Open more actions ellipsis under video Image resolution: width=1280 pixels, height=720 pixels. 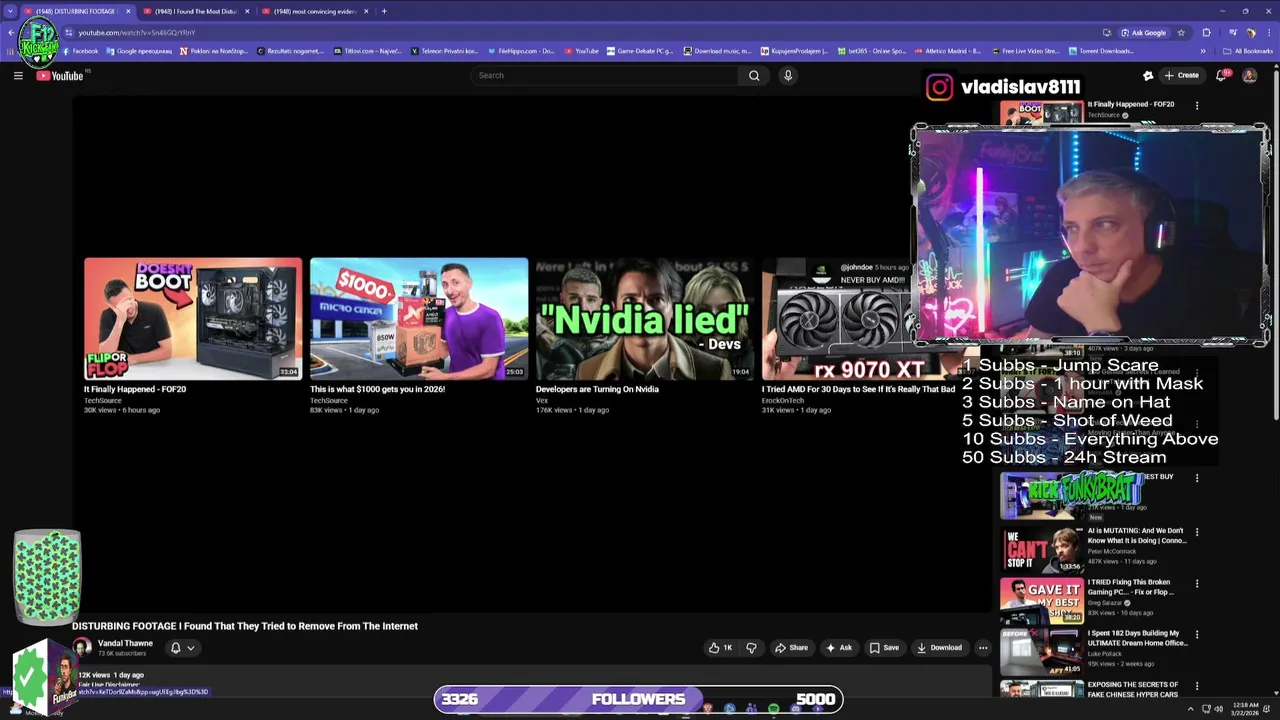pos(983,648)
